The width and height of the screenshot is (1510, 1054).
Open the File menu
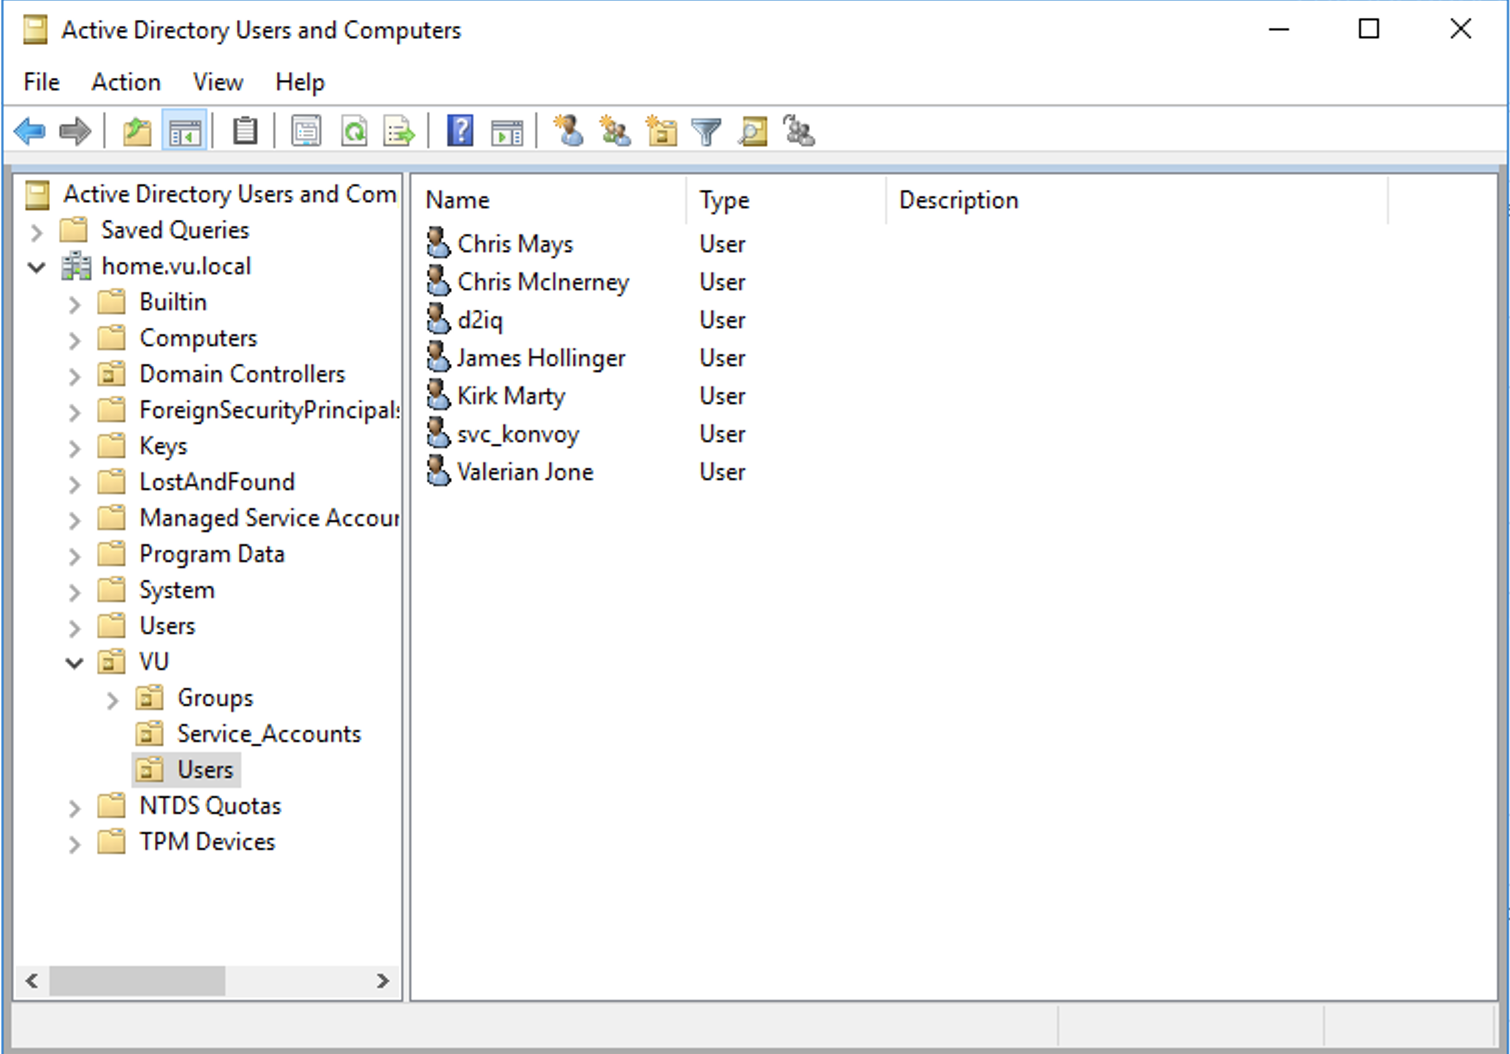point(42,82)
